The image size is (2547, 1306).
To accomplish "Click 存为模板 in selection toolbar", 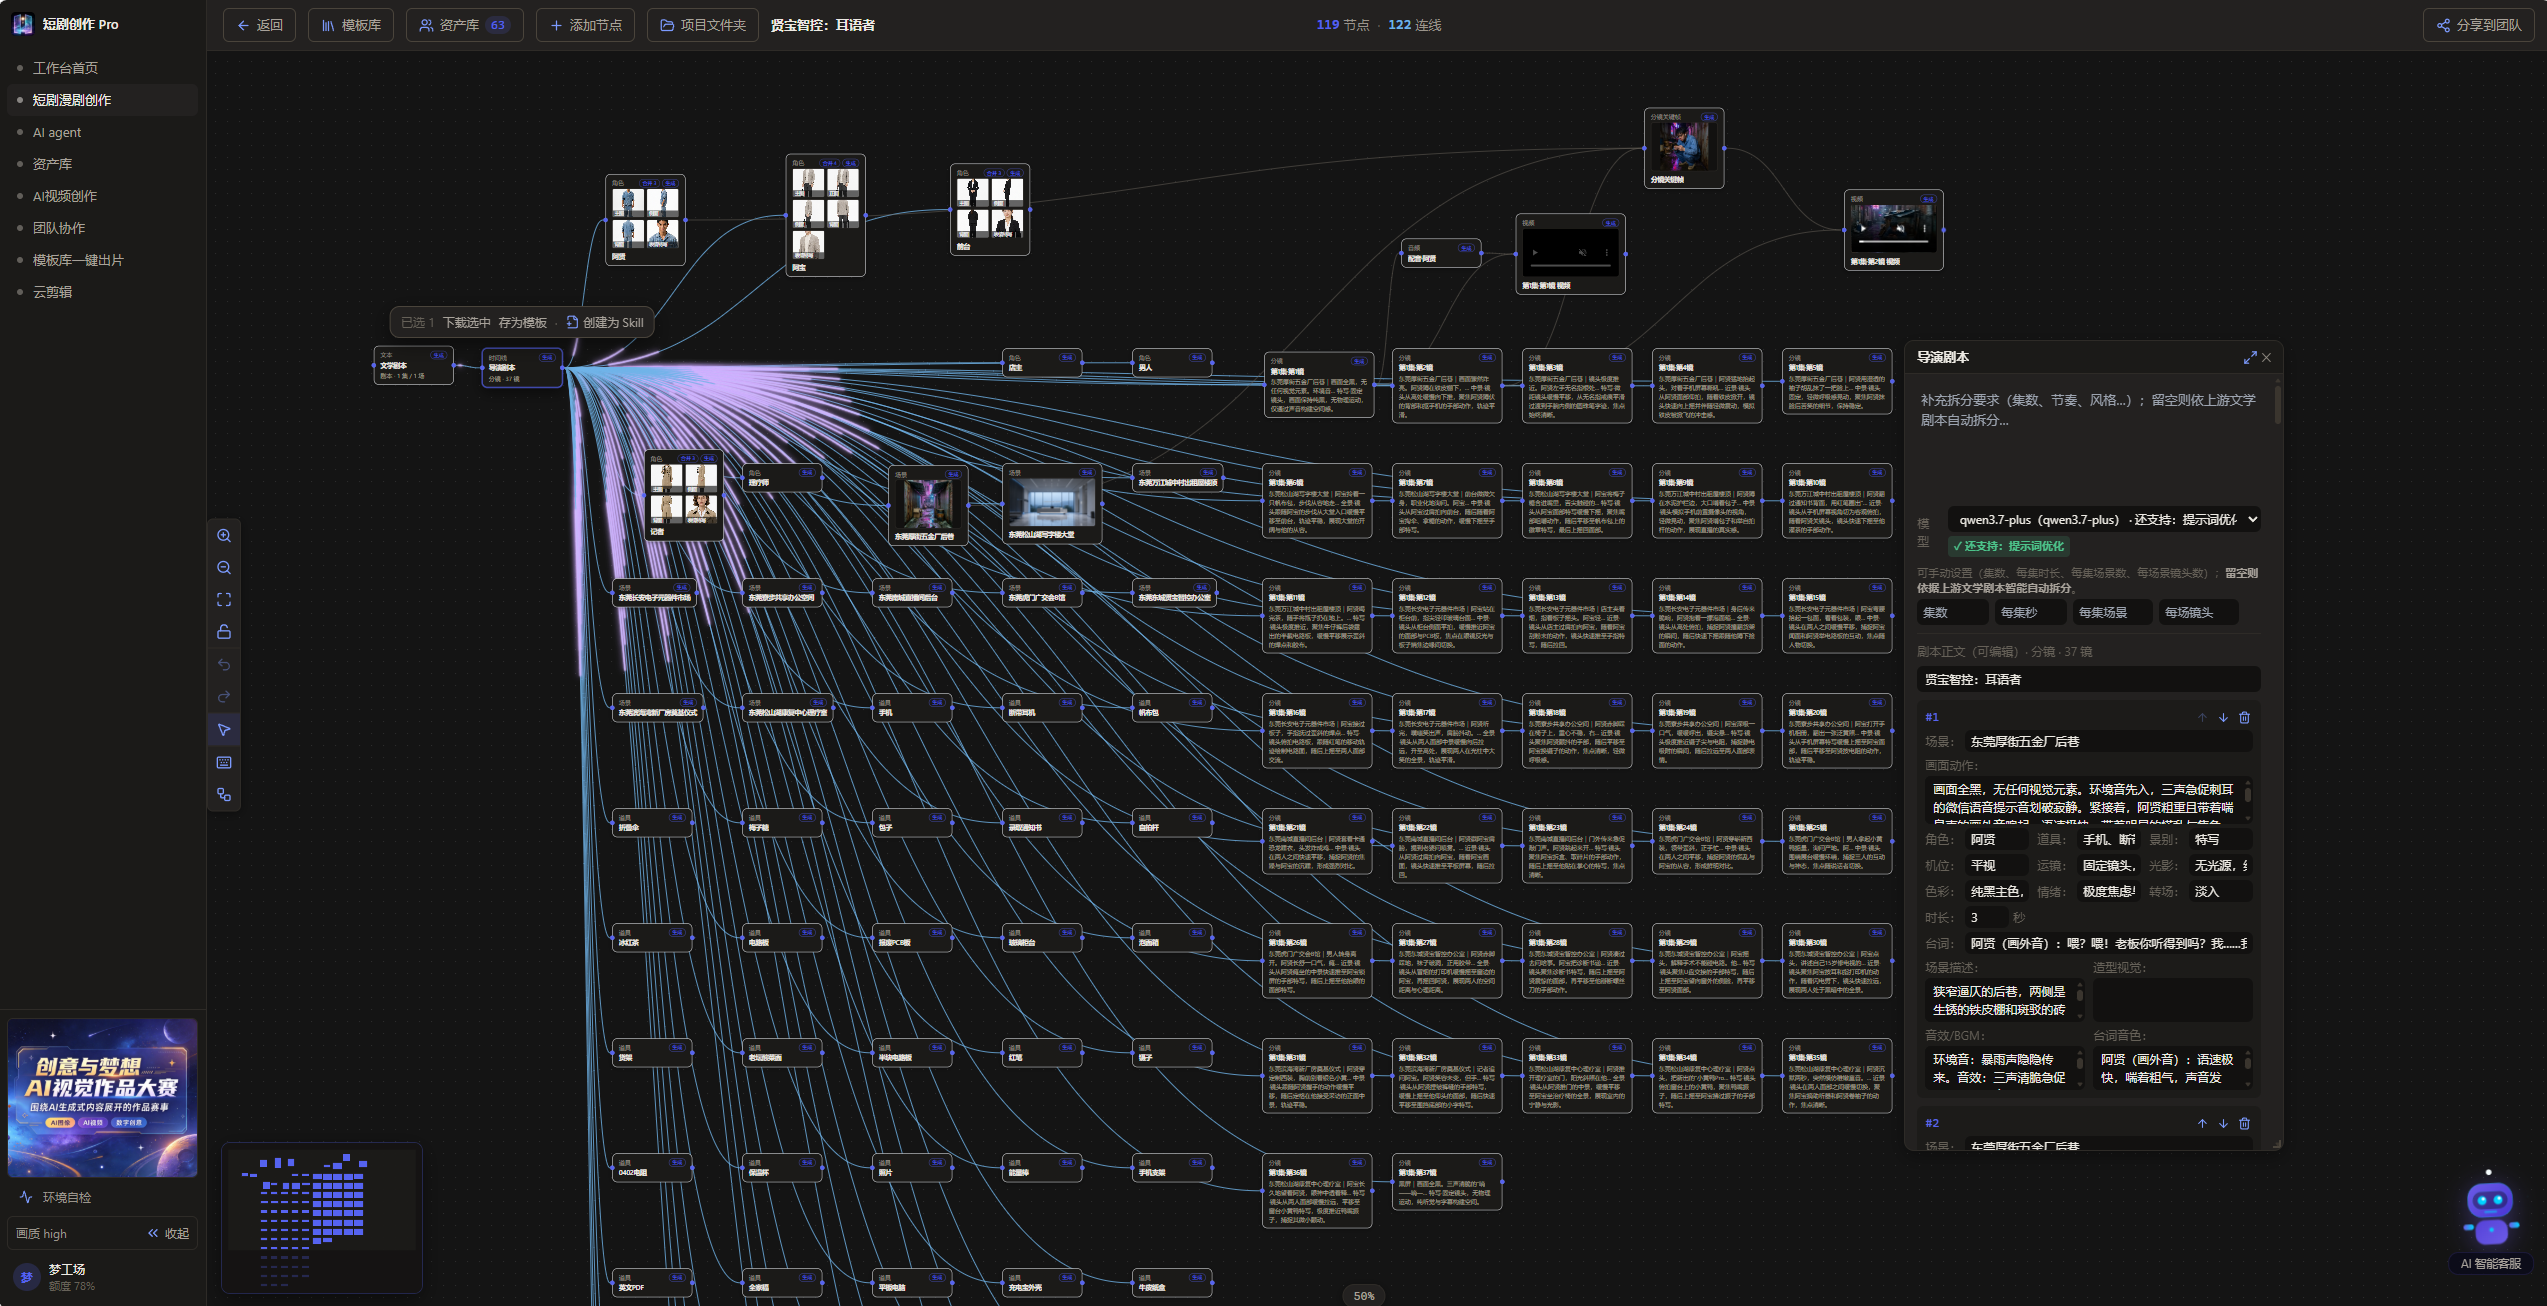I will coord(523,323).
